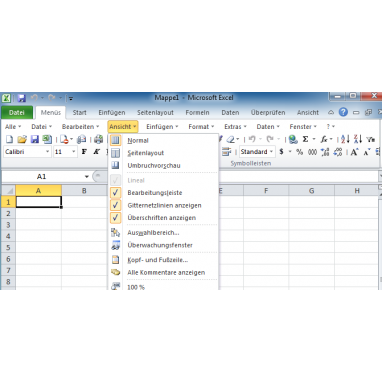
Task: Select the 100 % zoom menu entry
Action: point(163,286)
